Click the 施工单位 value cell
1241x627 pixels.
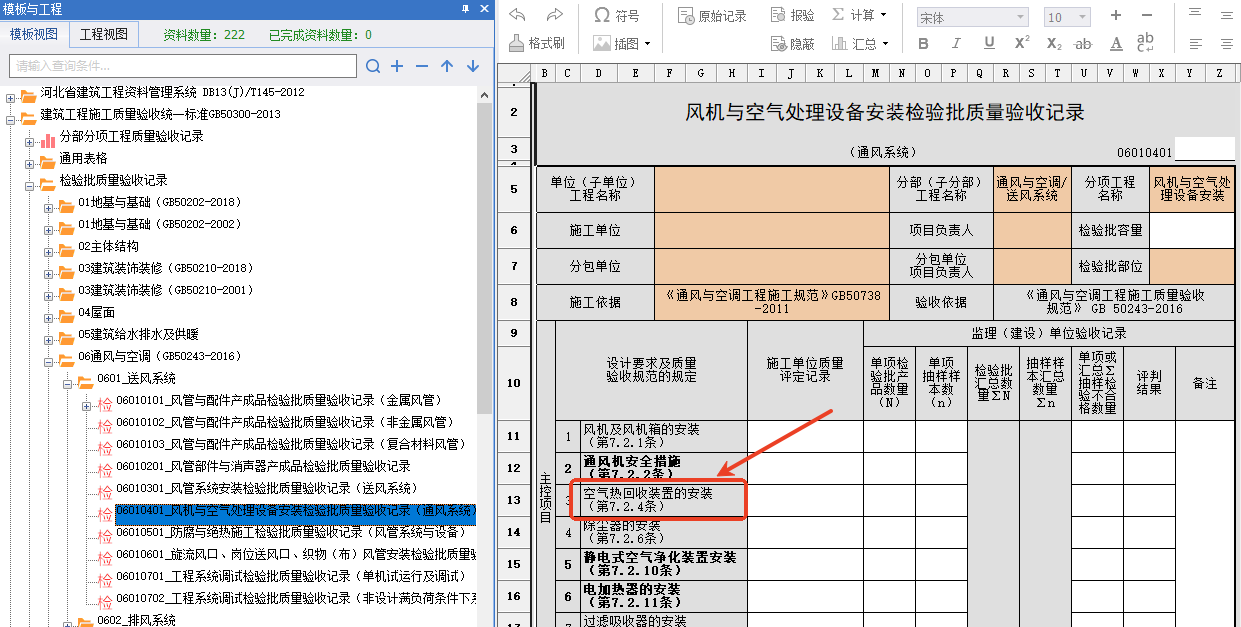click(771, 230)
